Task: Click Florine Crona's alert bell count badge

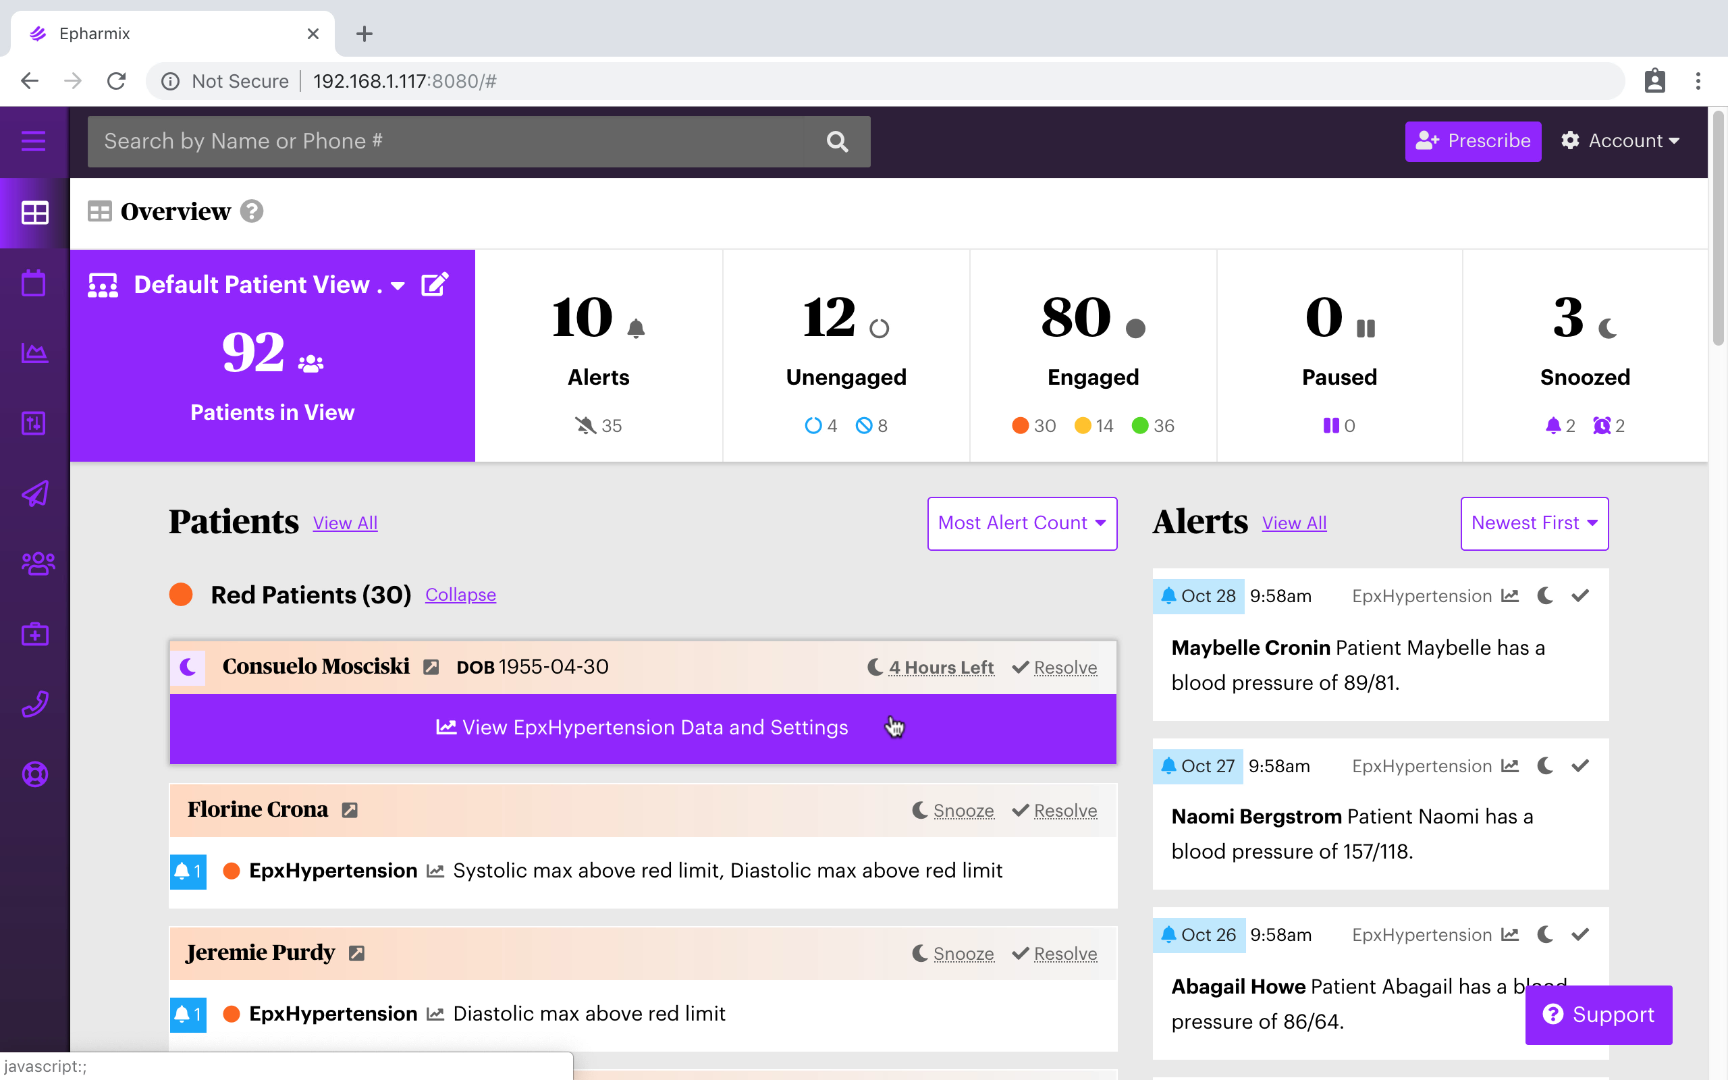Action: 188,871
